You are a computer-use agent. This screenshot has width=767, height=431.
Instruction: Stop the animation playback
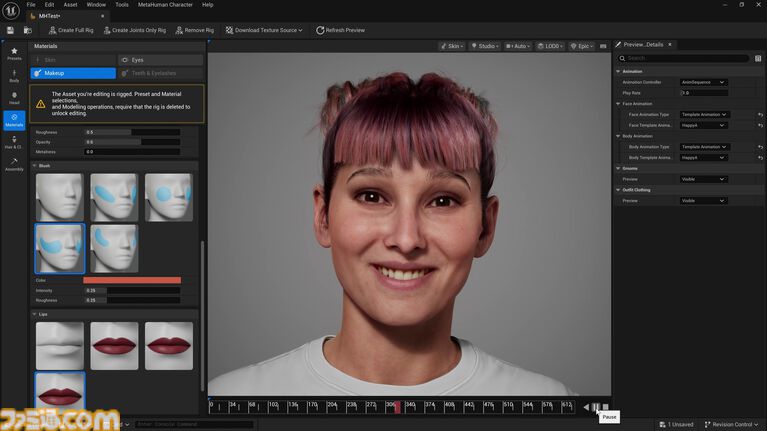[606, 407]
